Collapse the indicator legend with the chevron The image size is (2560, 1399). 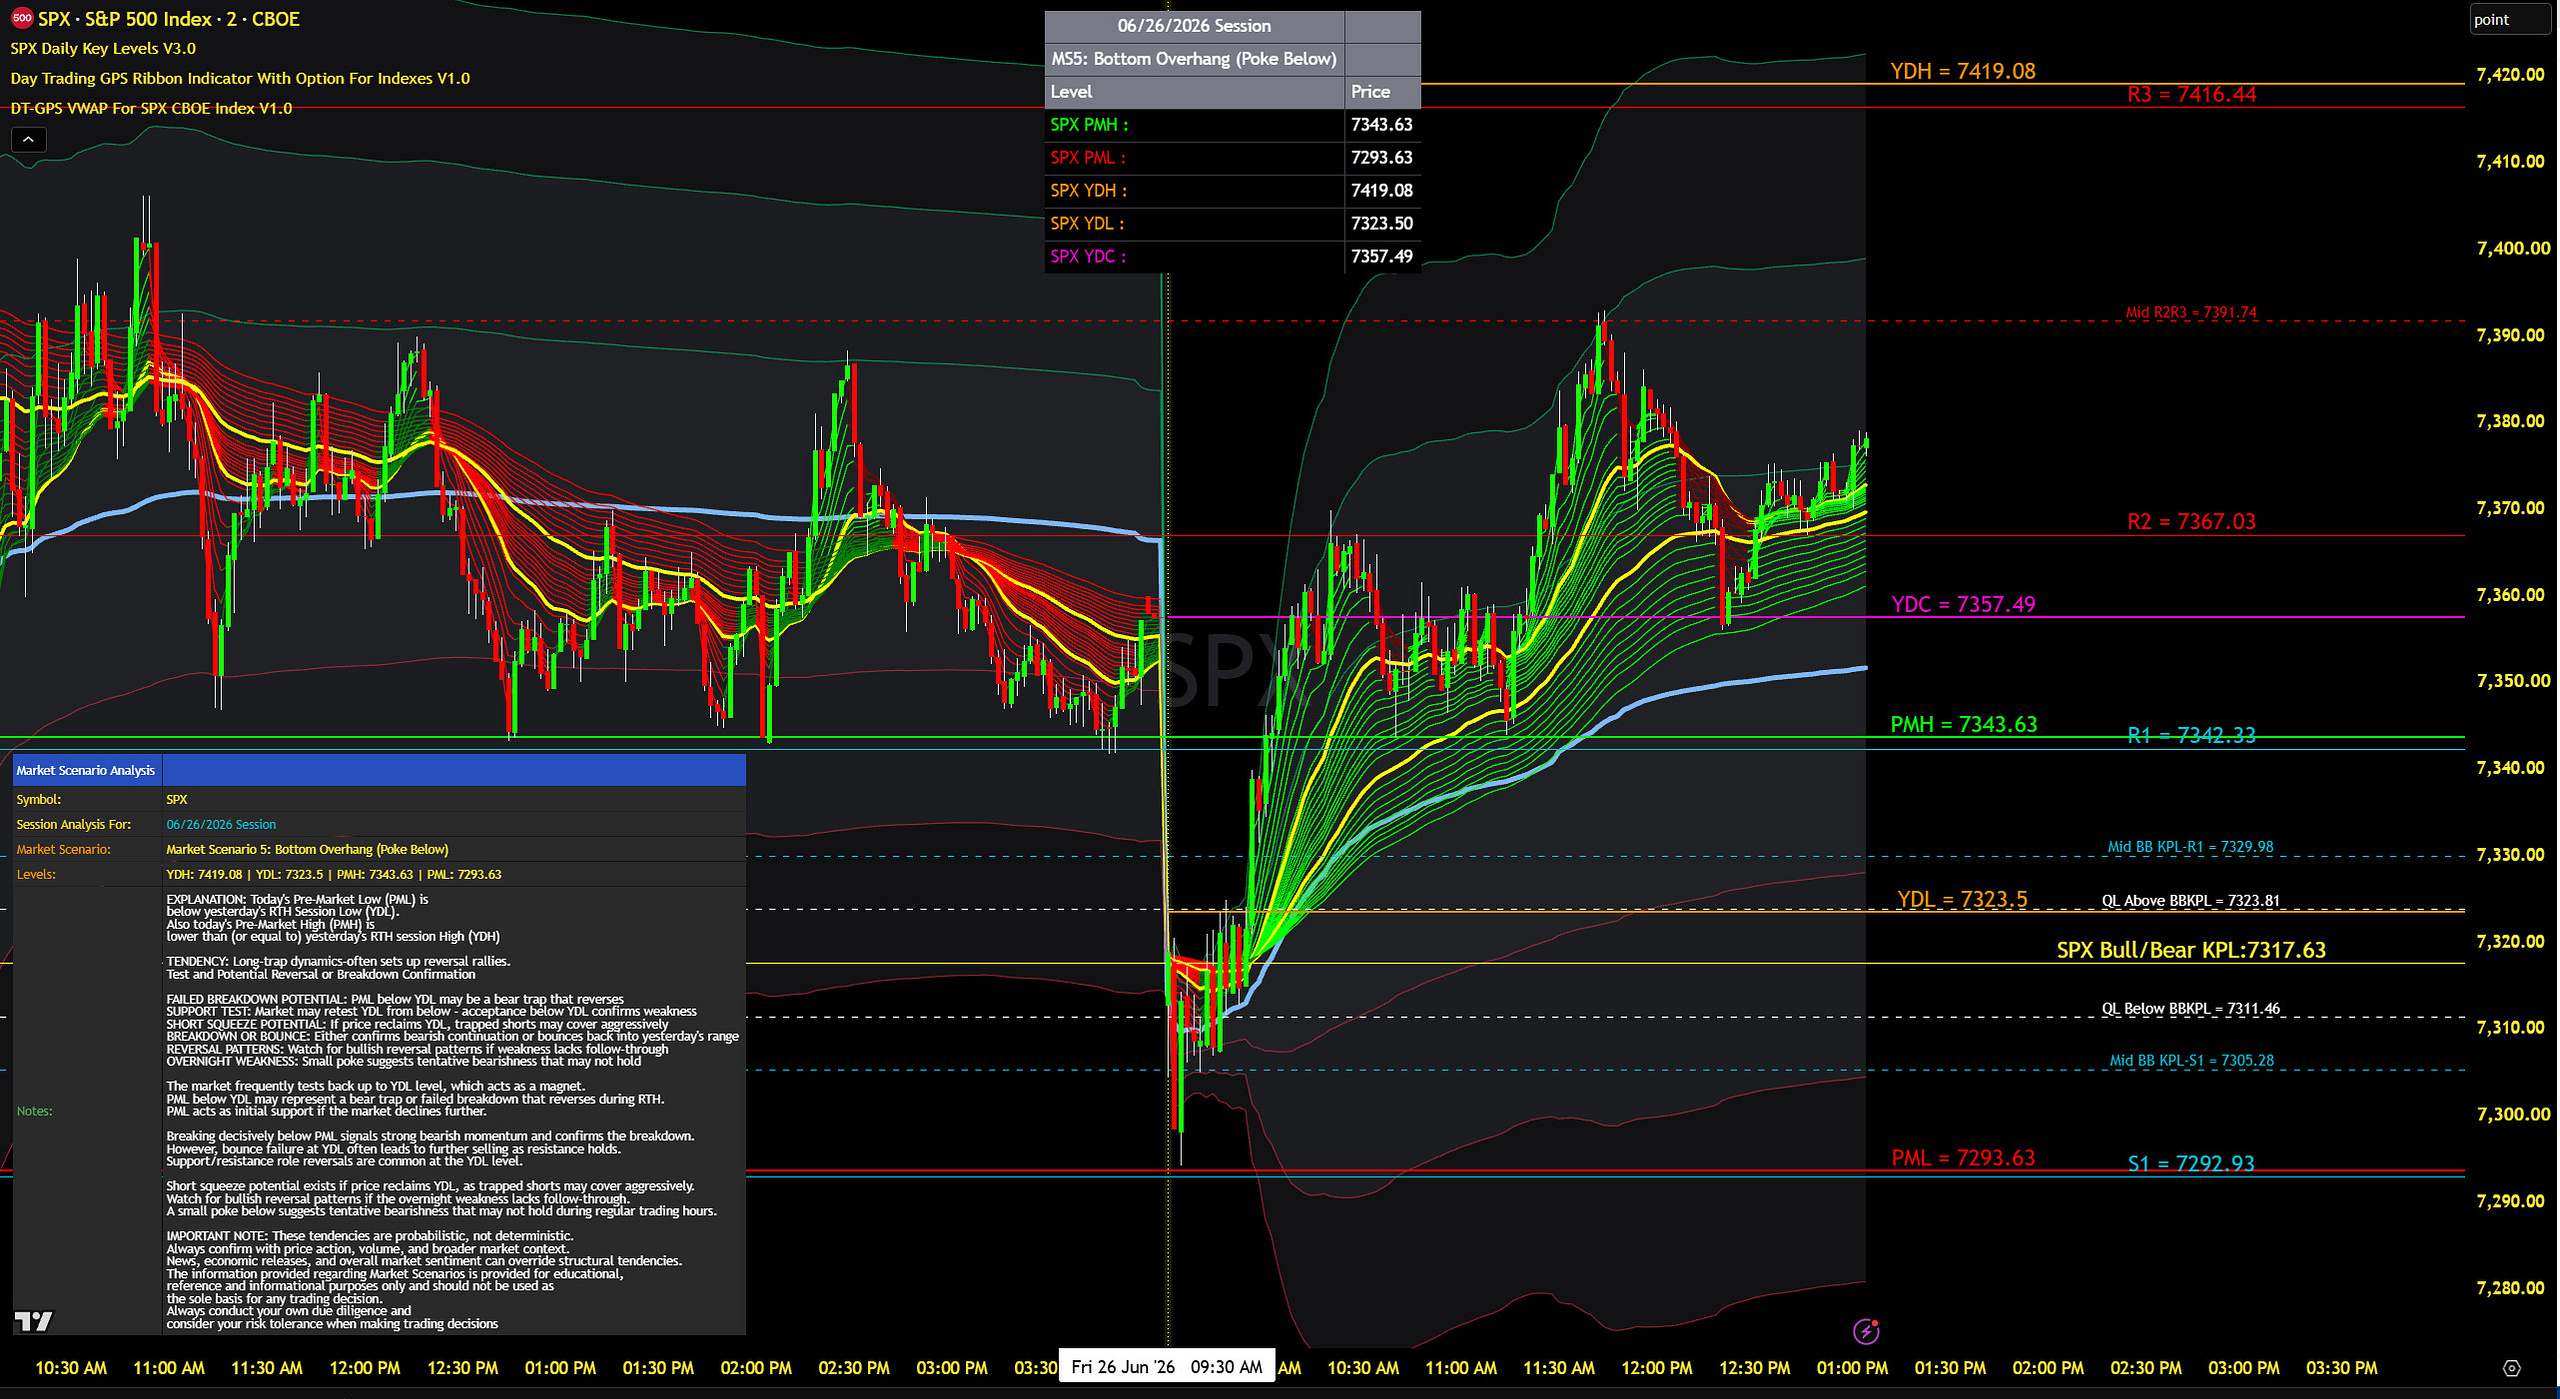[x=28, y=140]
